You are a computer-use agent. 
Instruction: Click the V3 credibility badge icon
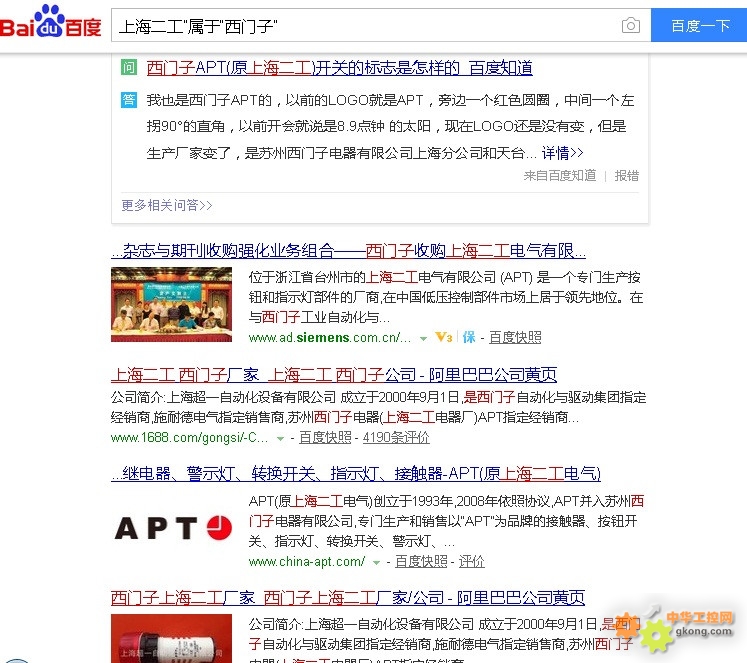pos(444,337)
